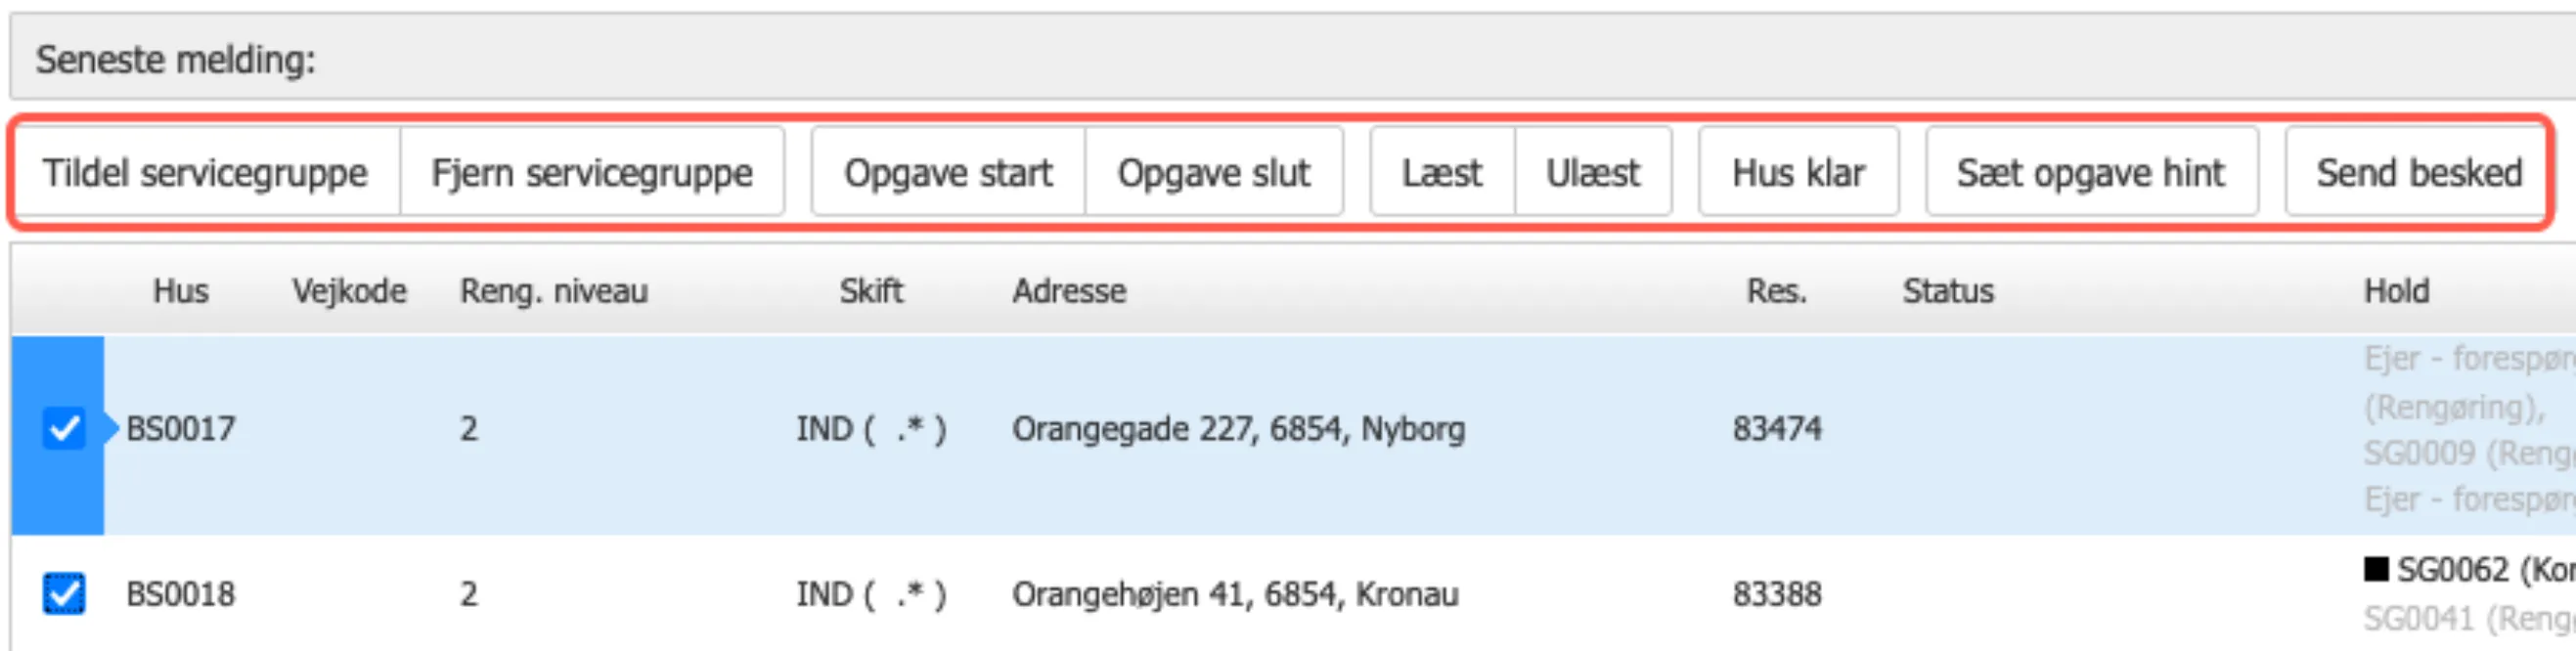The height and width of the screenshot is (651, 2576).
Task: Click the Res. column header
Action: [x=1776, y=291]
